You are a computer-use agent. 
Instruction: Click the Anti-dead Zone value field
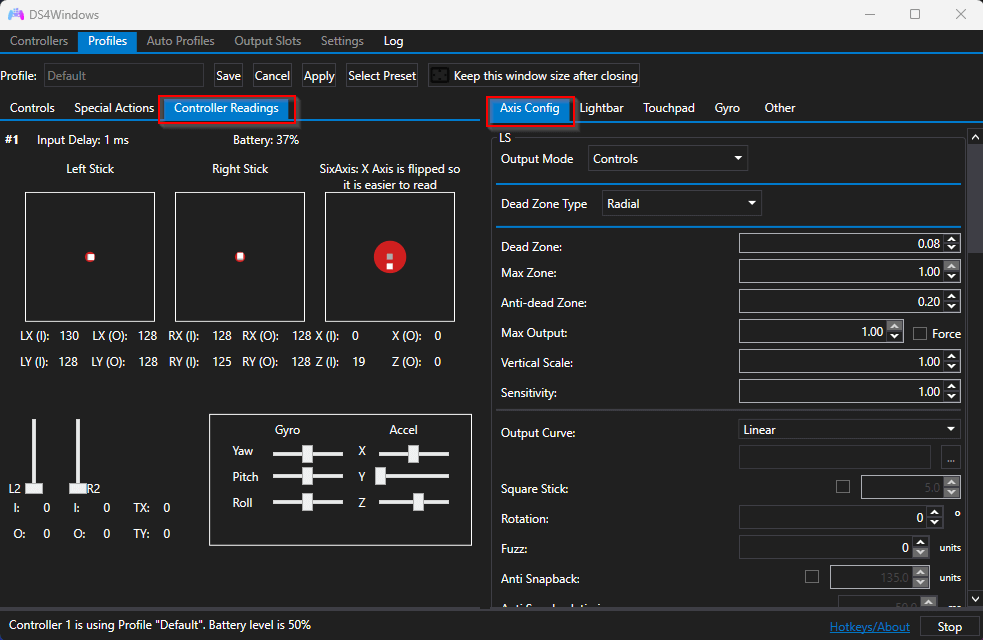(x=841, y=302)
